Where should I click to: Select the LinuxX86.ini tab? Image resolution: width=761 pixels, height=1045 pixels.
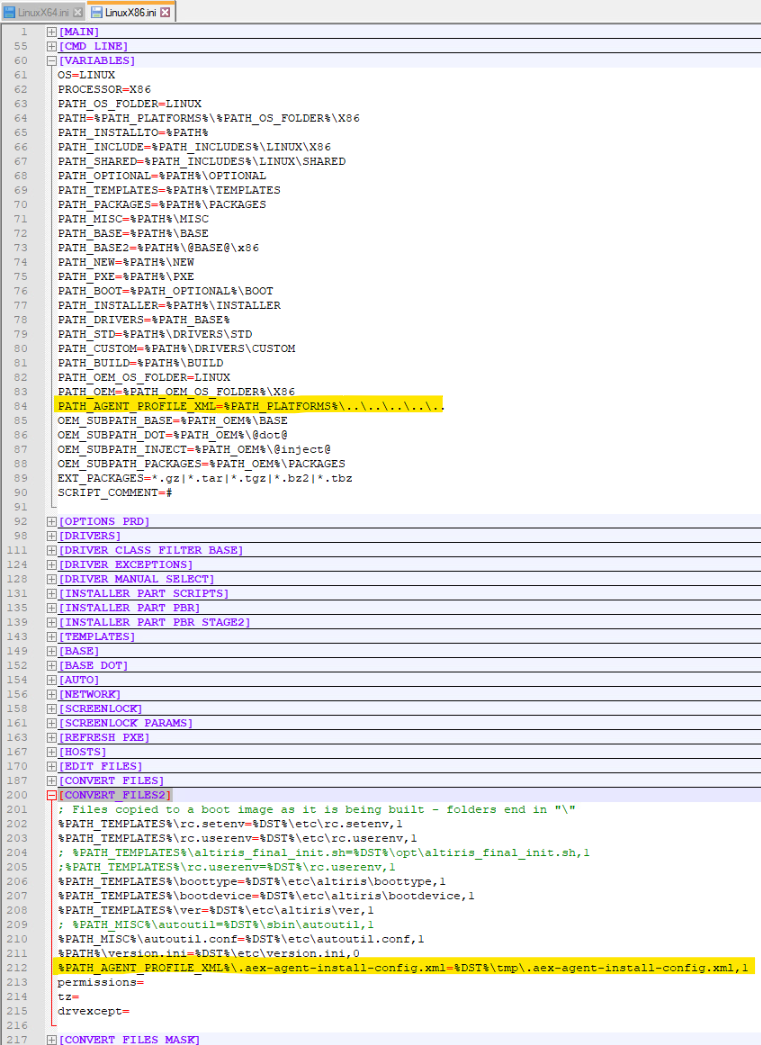(x=130, y=12)
